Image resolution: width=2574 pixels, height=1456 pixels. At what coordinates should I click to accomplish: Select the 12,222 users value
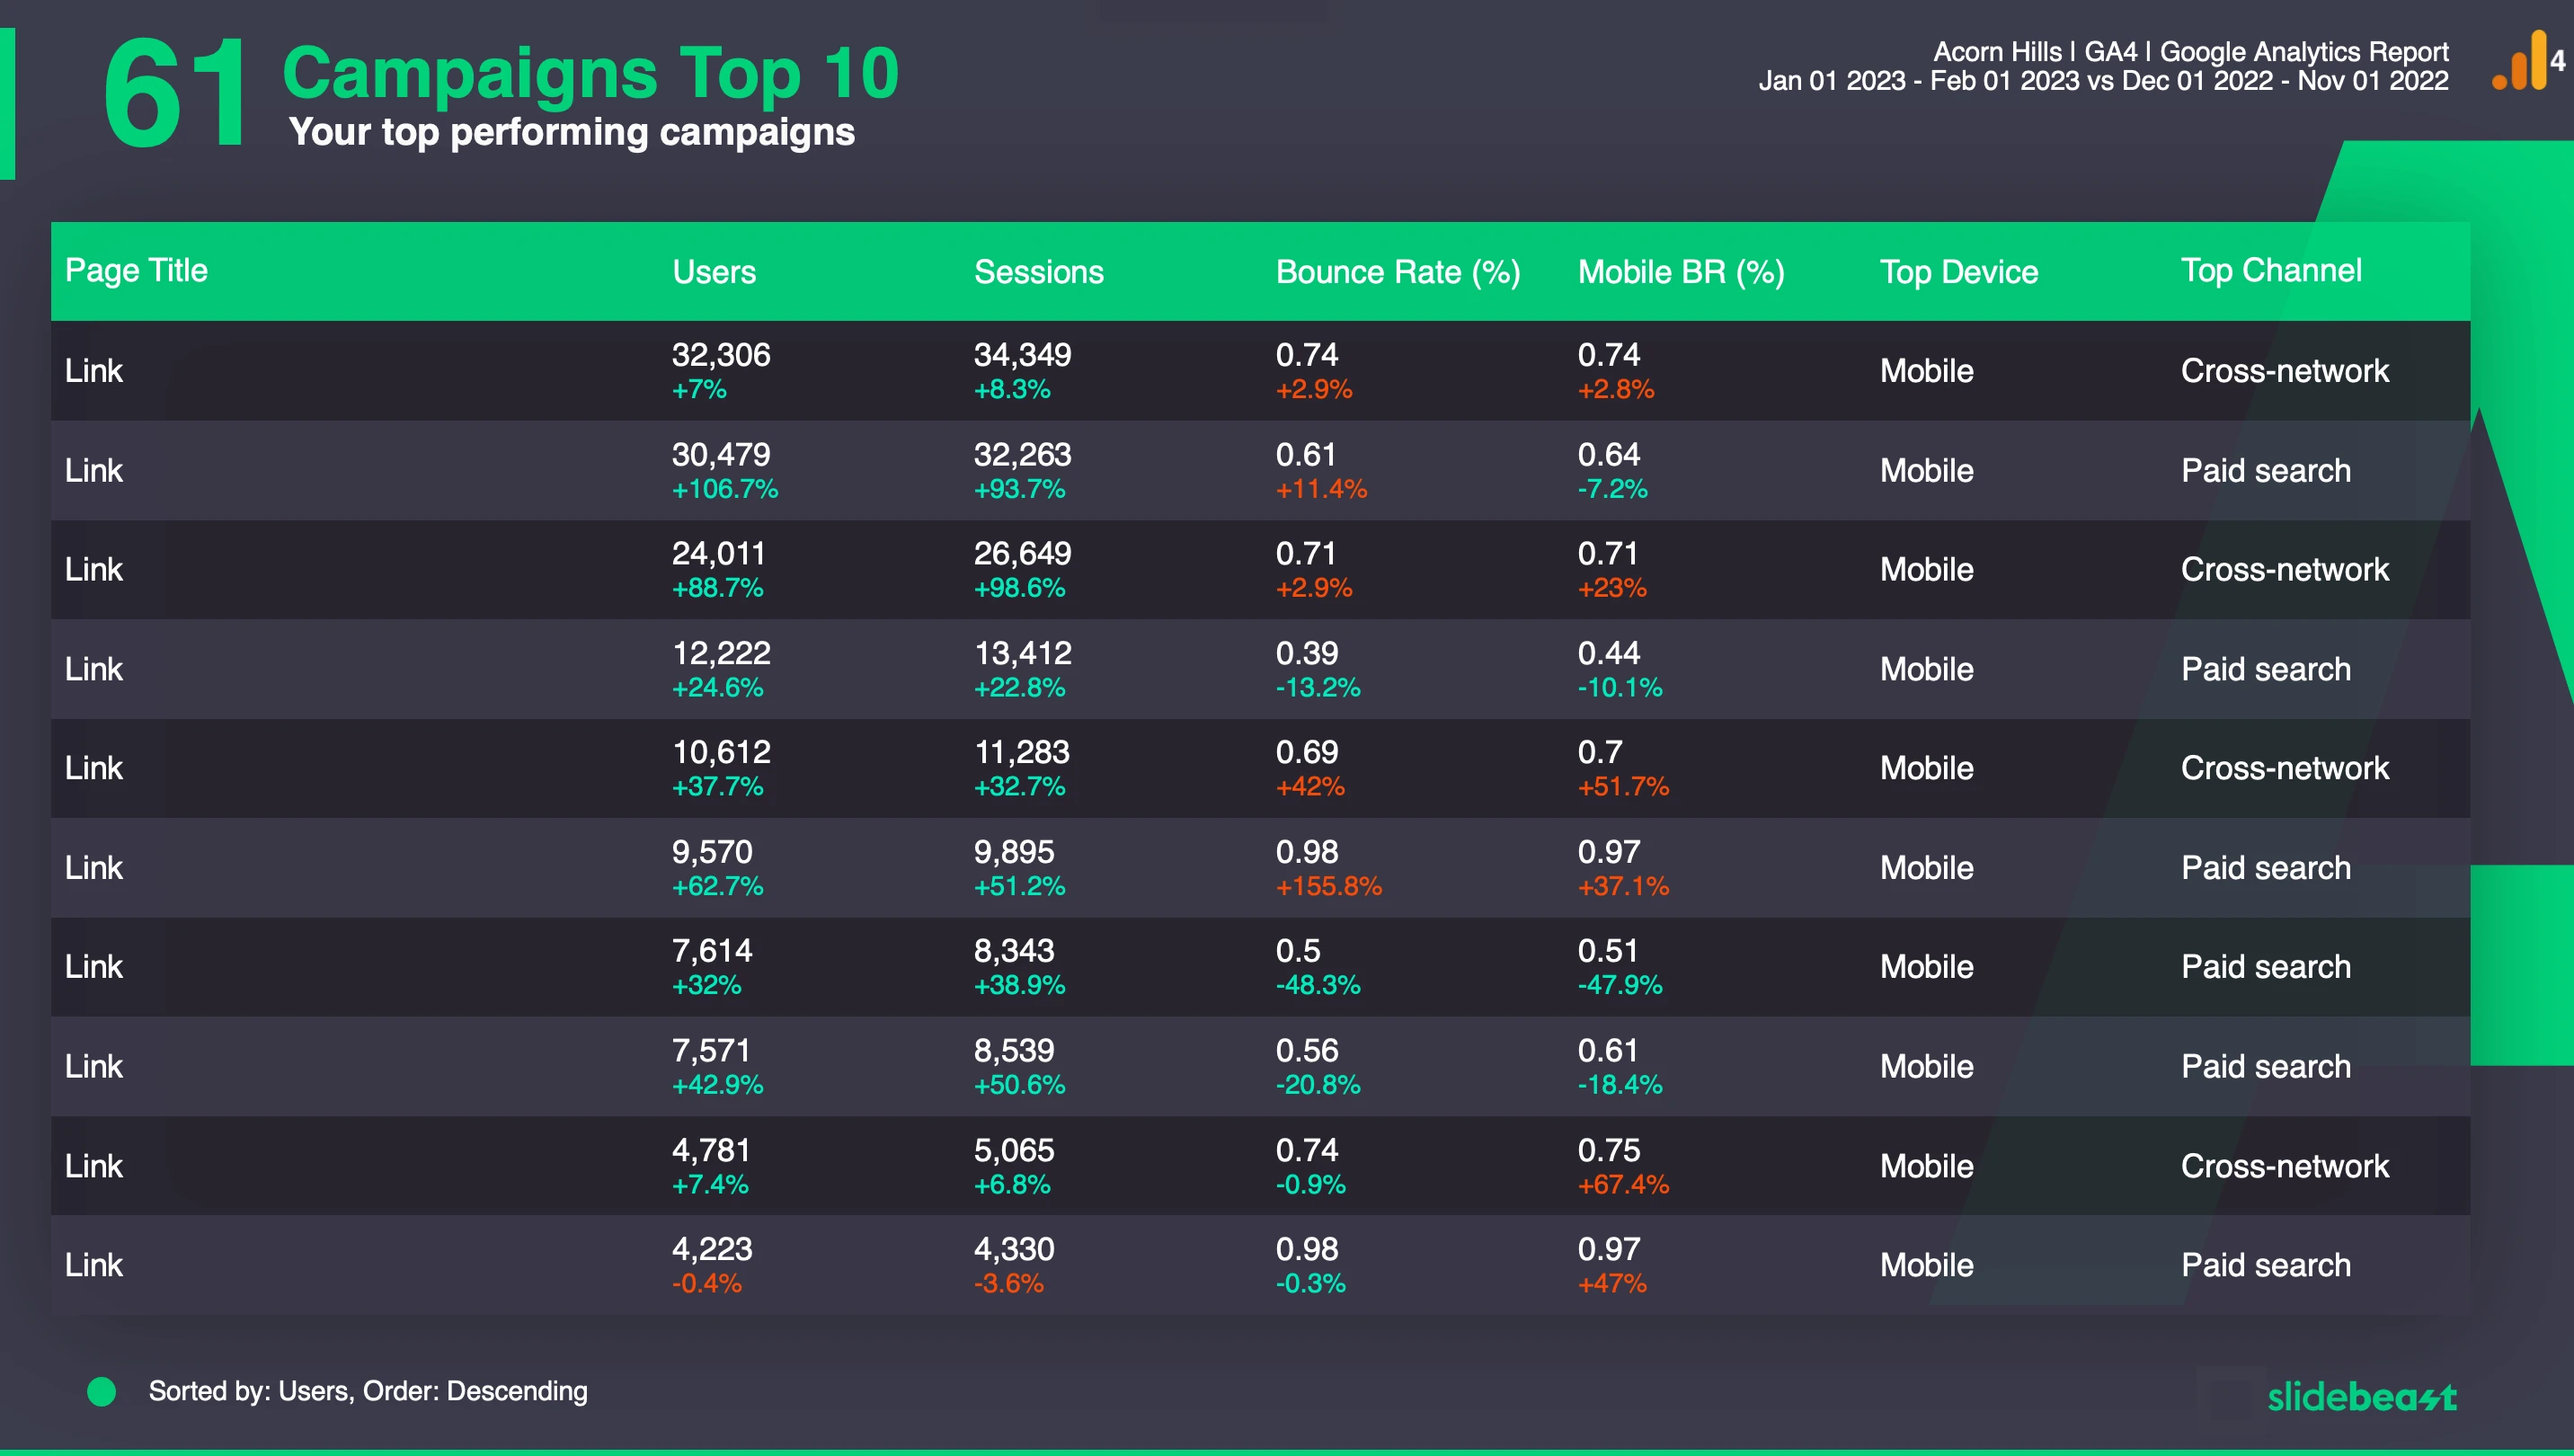pyautogui.click(x=721, y=653)
